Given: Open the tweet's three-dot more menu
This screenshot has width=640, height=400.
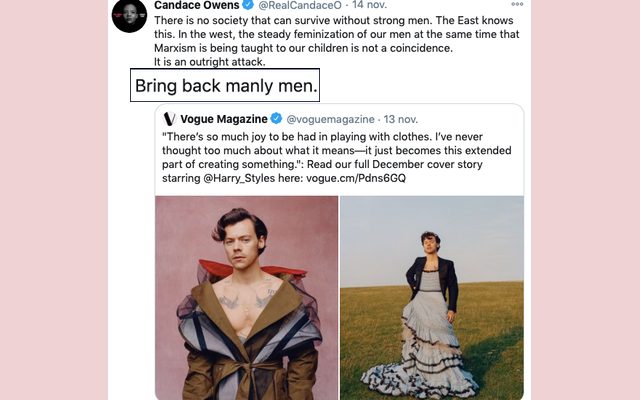Looking at the screenshot, I should (x=517, y=5).
